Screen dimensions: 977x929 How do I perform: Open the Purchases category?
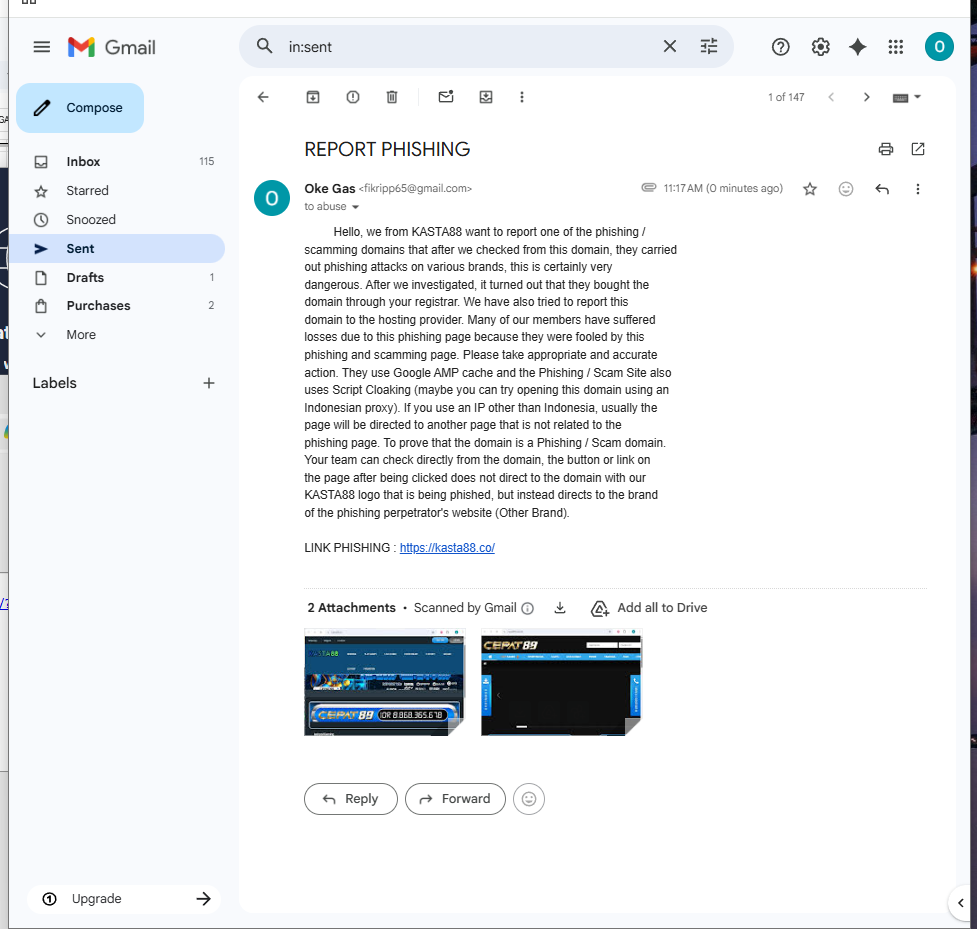pyautogui.click(x=117, y=305)
